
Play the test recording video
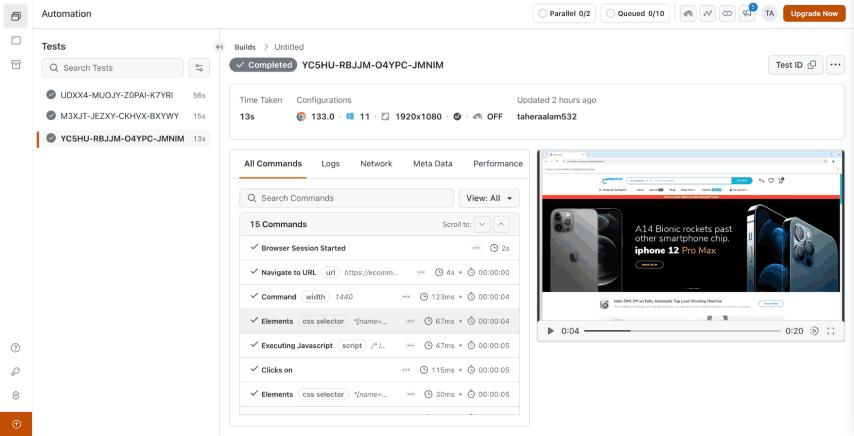click(x=550, y=331)
